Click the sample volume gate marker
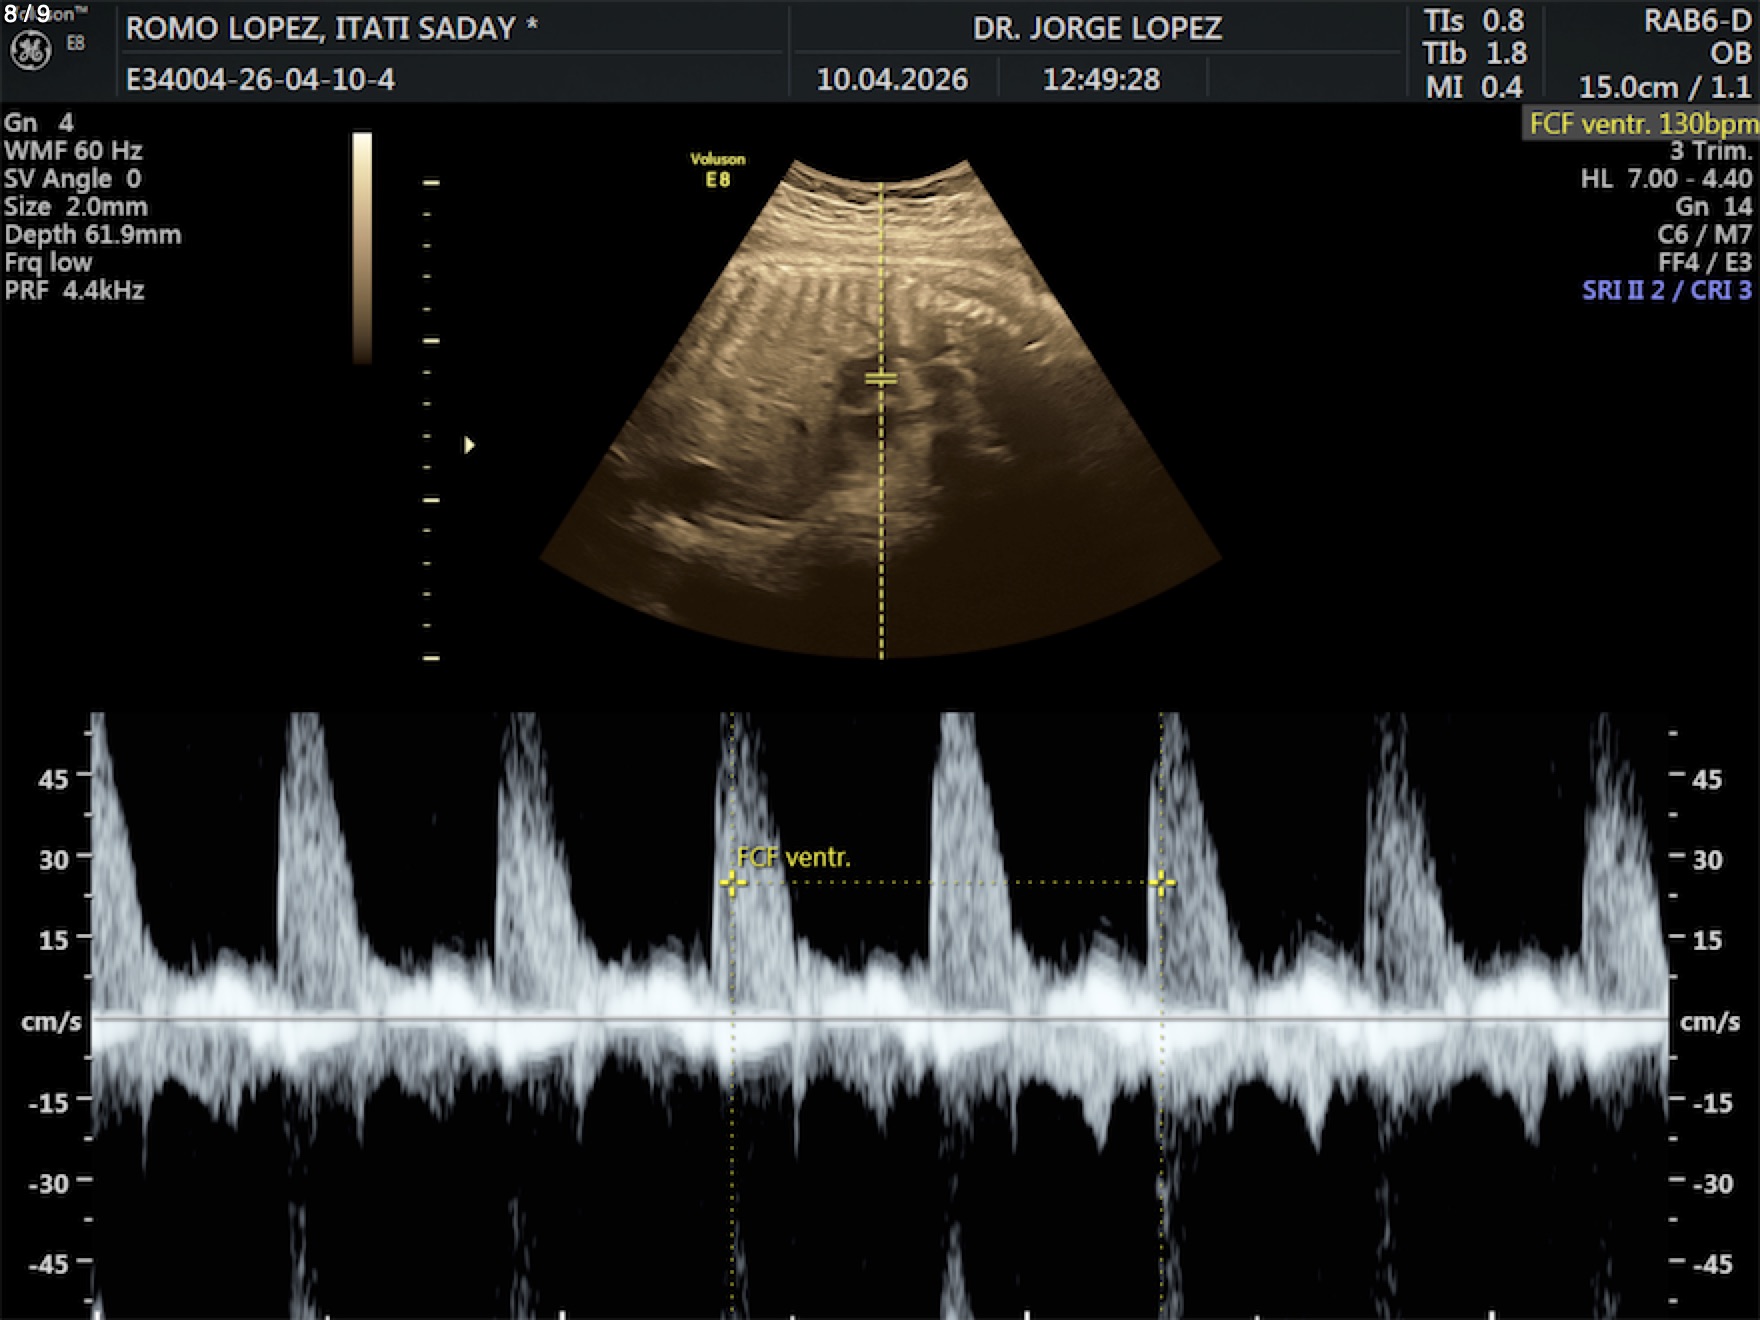This screenshot has height=1320, width=1760. click(x=881, y=378)
